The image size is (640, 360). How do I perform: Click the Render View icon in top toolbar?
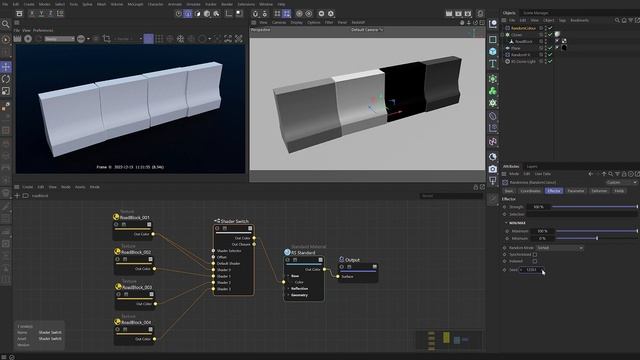pyautogui.click(x=449, y=13)
